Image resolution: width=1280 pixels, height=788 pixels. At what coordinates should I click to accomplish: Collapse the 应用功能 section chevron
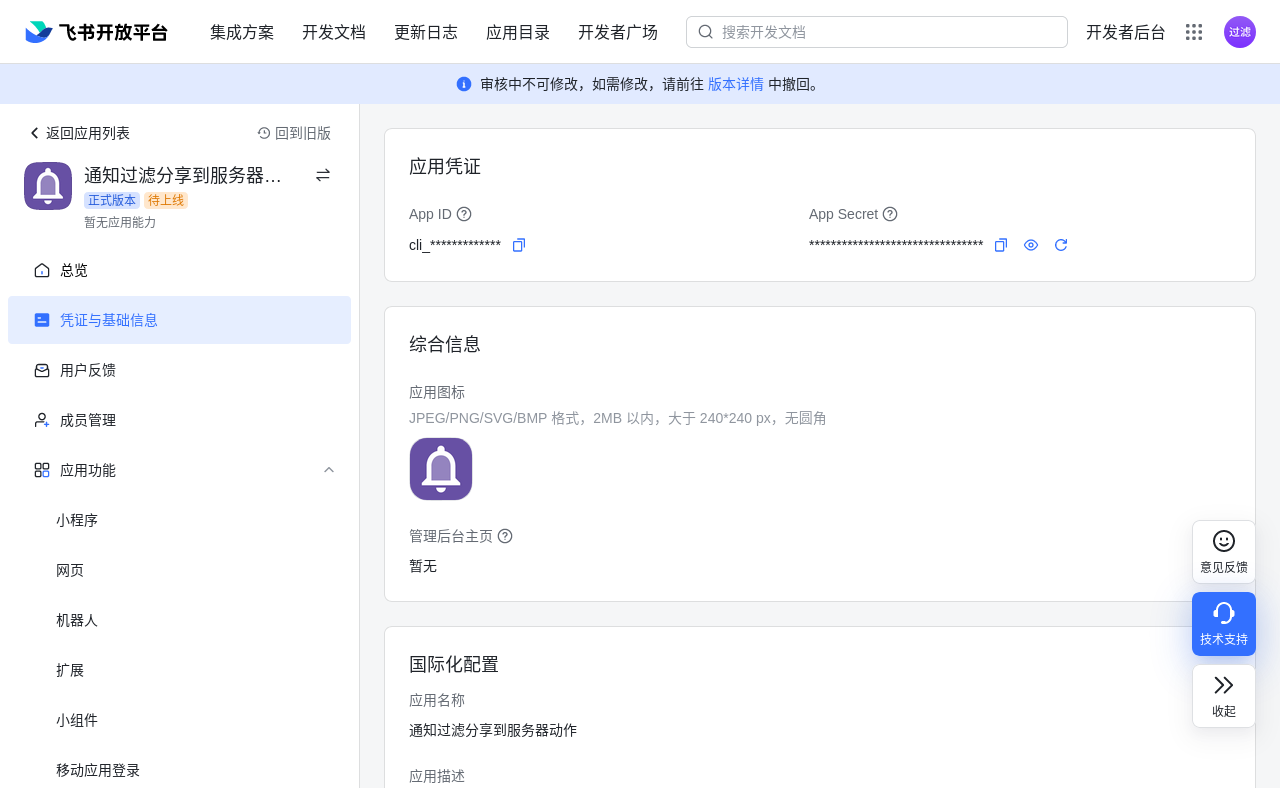point(329,470)
